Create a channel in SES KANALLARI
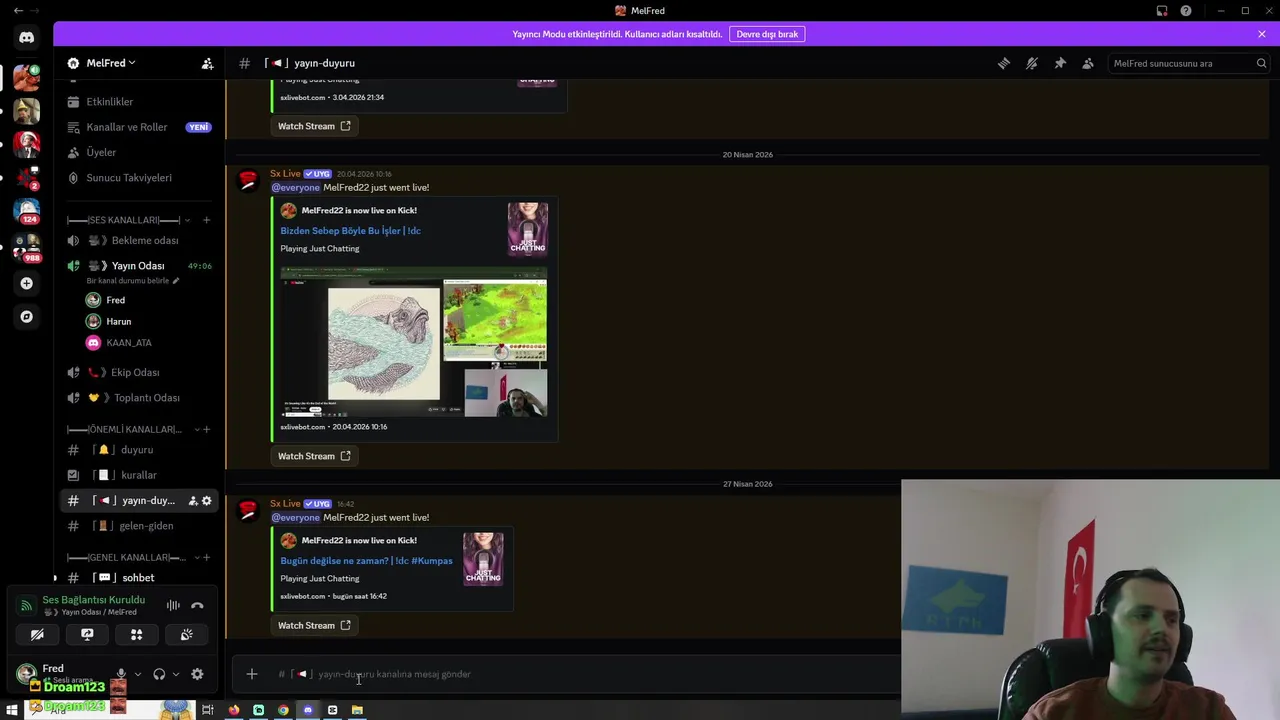The image size is (1280, 720). [x=206, y=220]
